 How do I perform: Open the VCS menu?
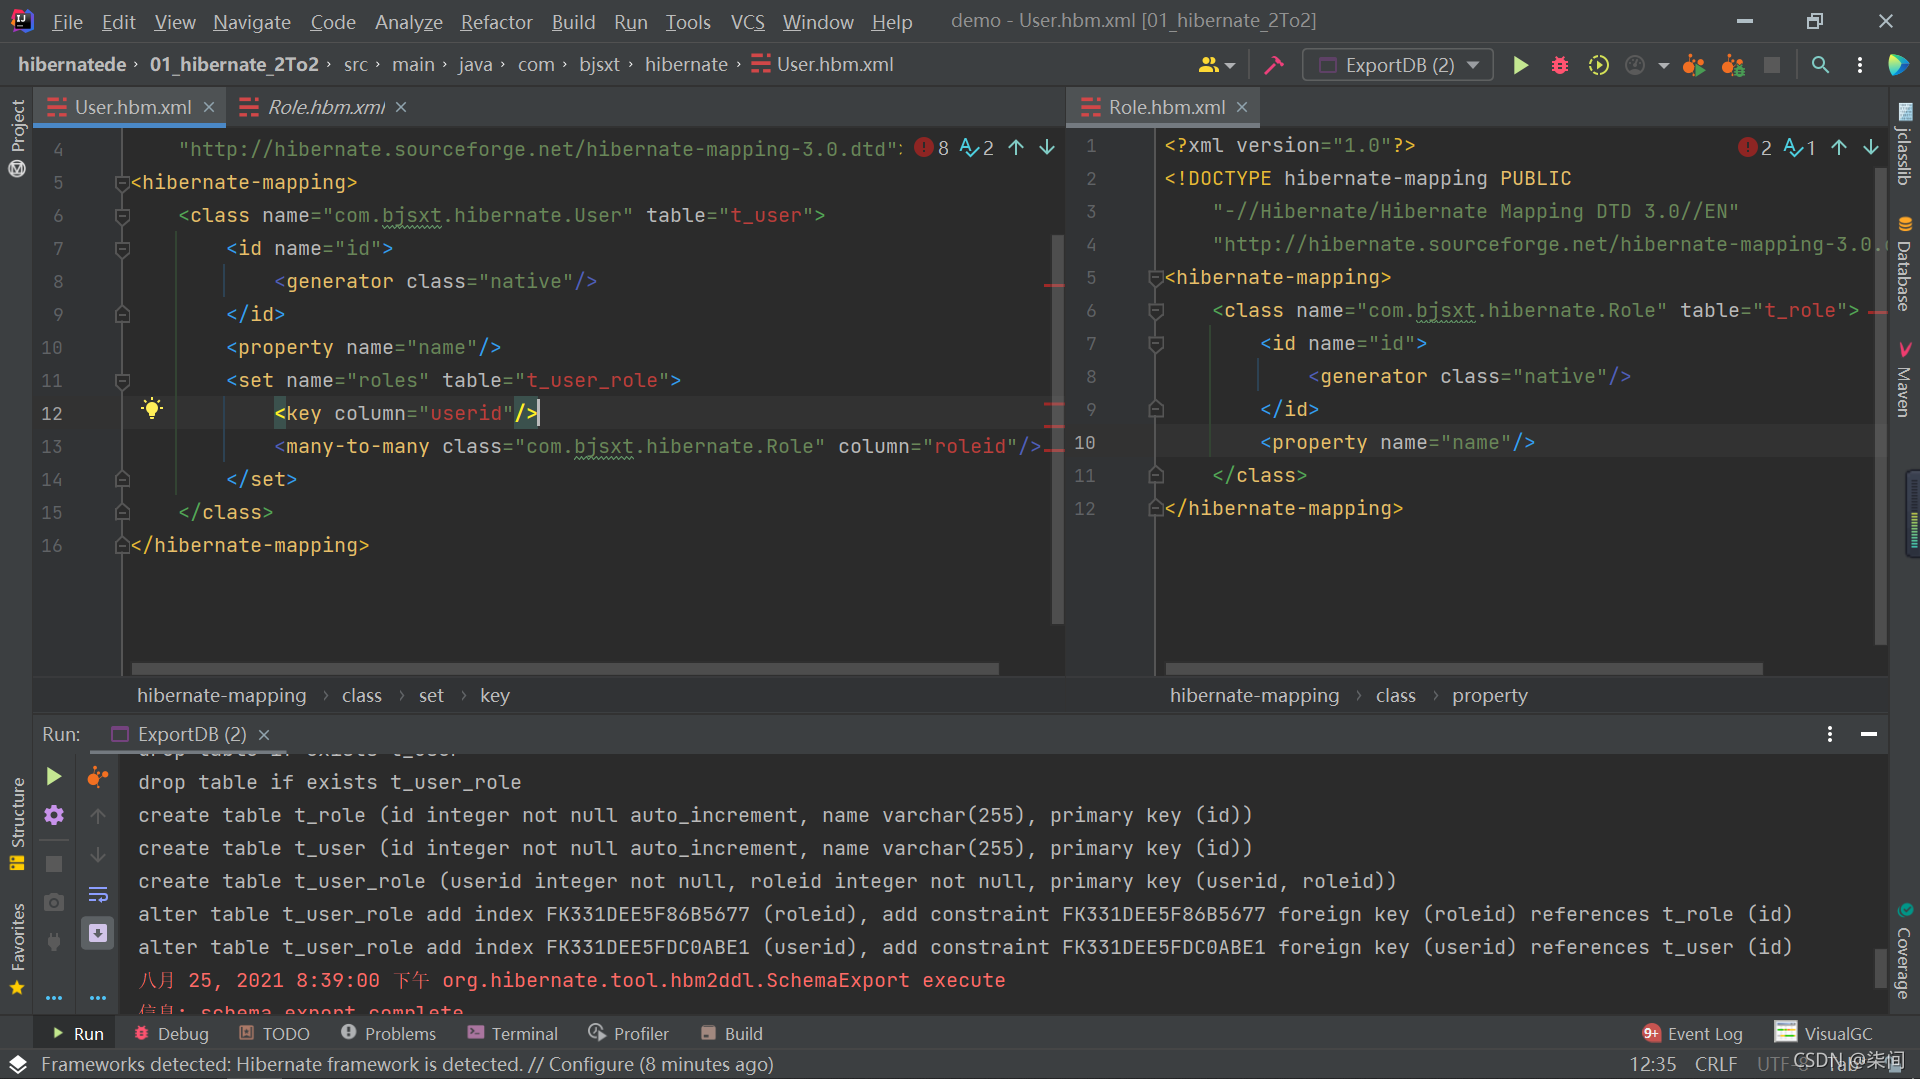tap(747, 22)
